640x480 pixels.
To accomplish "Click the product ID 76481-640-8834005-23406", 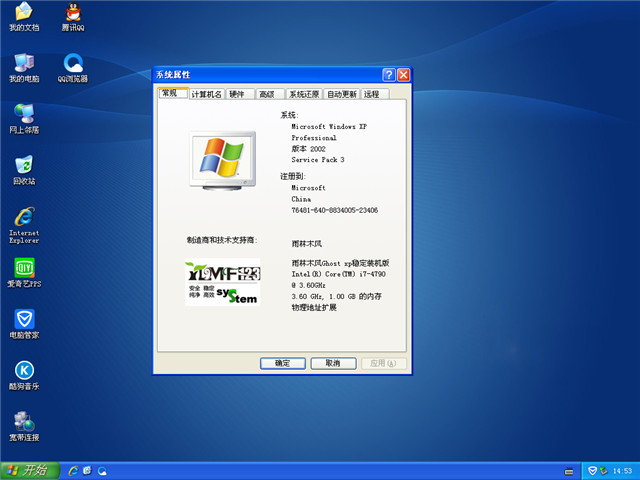I will (335, 210).
